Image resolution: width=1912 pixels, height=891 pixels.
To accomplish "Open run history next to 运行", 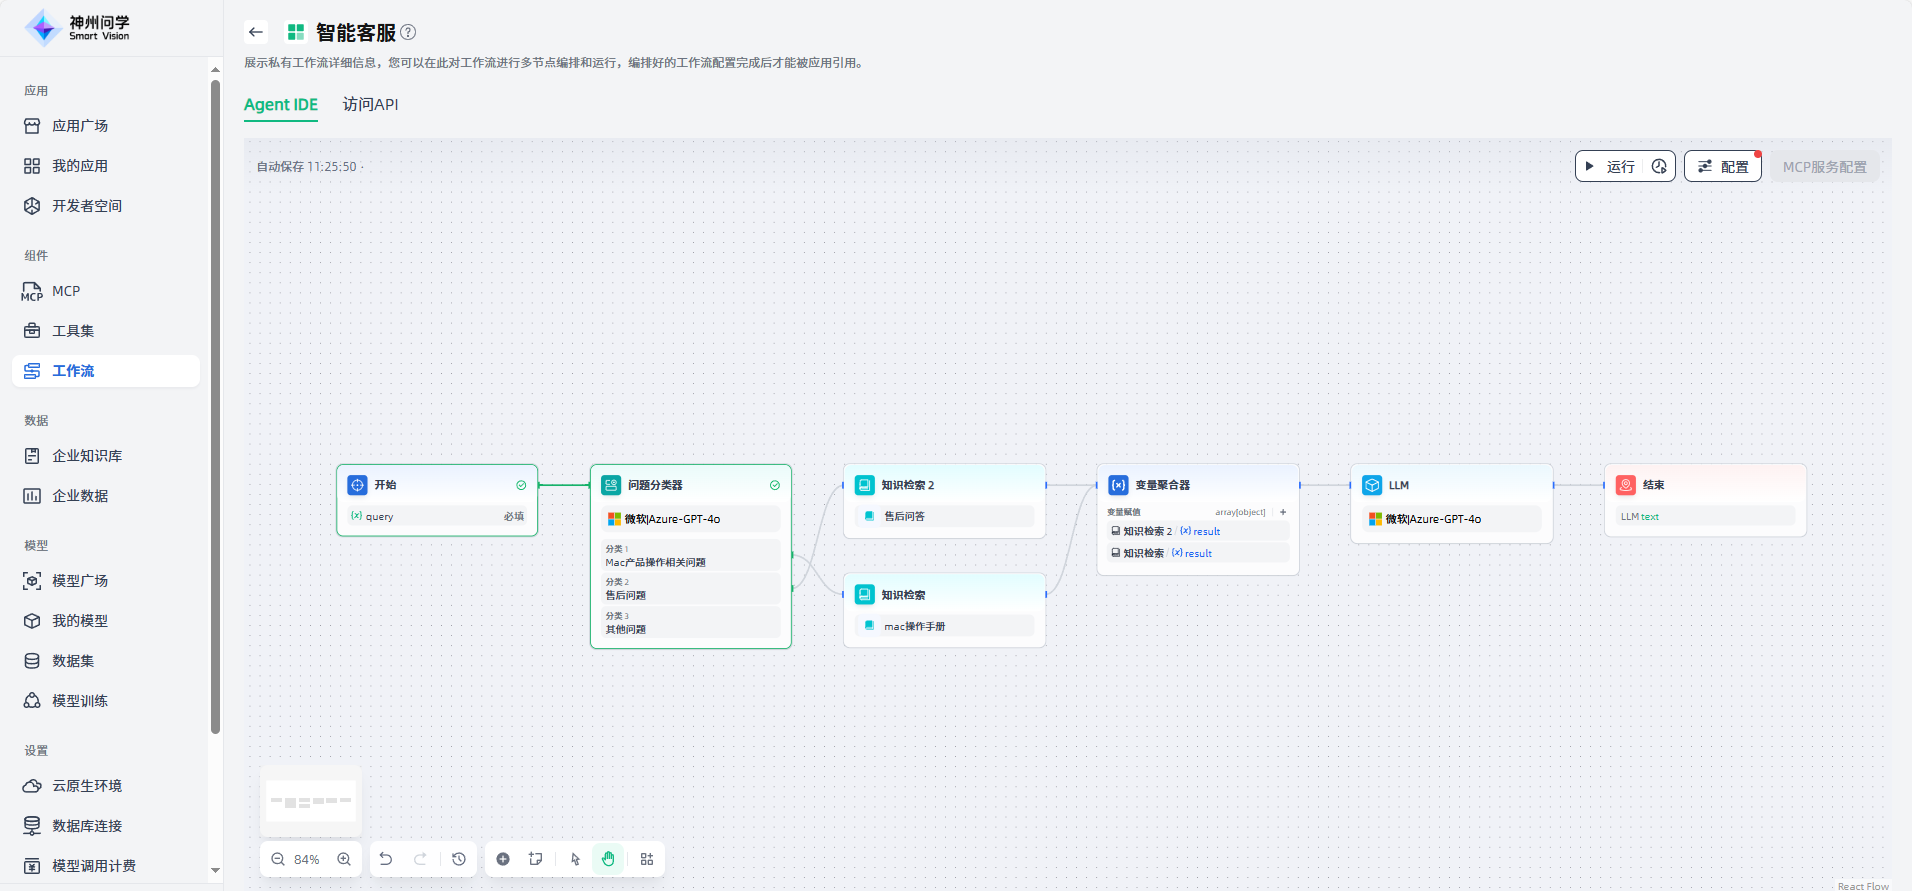I will tap(1659, 167).
